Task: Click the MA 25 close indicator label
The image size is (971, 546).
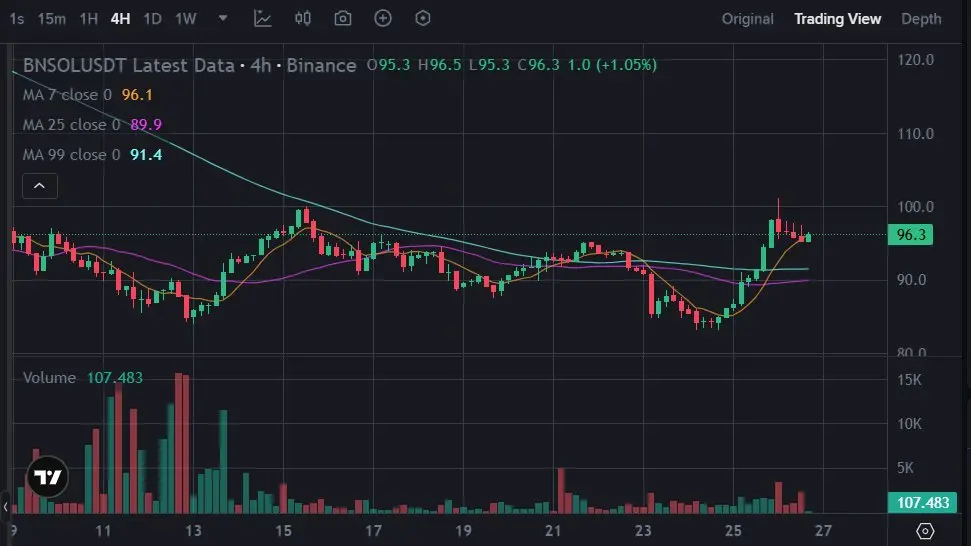Action: [x=71, y=124]
